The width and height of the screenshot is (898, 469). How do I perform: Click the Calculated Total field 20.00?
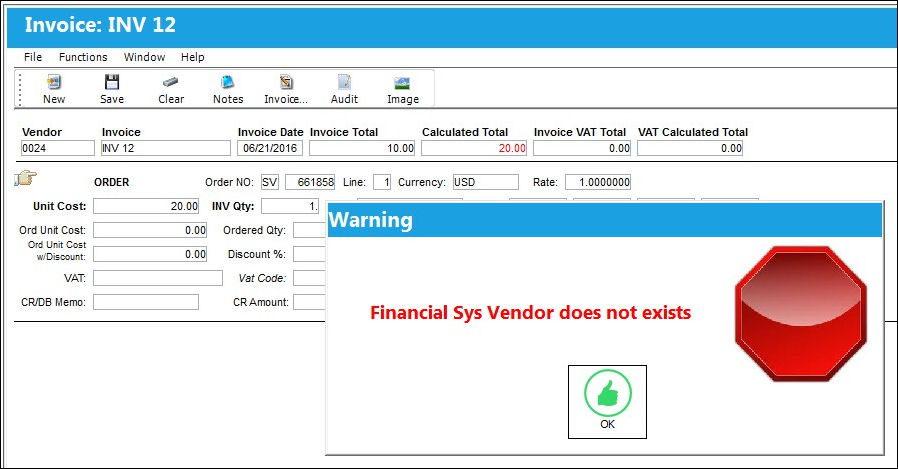[474, 148]
